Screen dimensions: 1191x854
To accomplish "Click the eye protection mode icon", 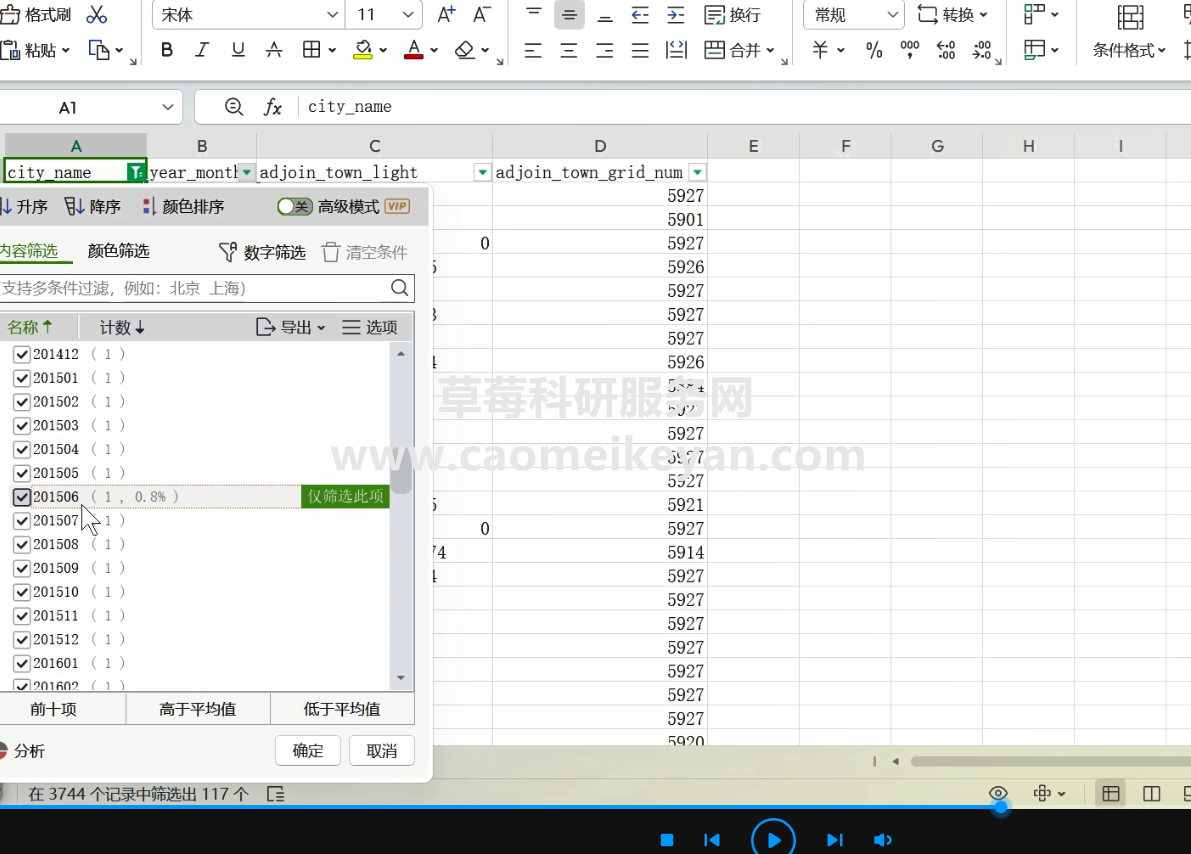I will (998, 793).
